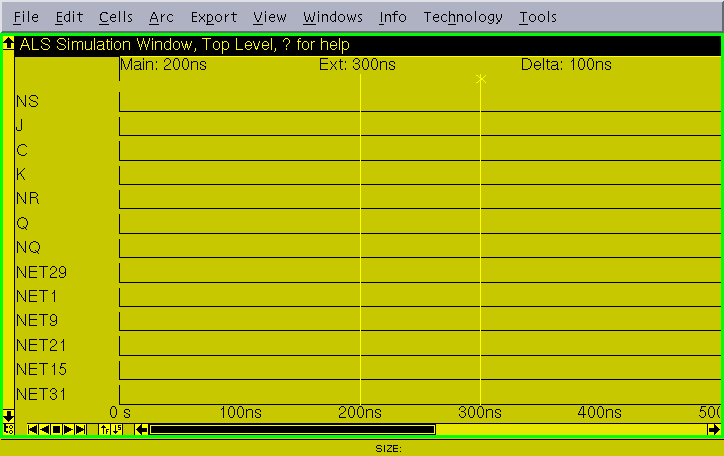724x456 pixels.
Task: Click the horizontal scrollbar thumb
Action: tap(291, 430)
